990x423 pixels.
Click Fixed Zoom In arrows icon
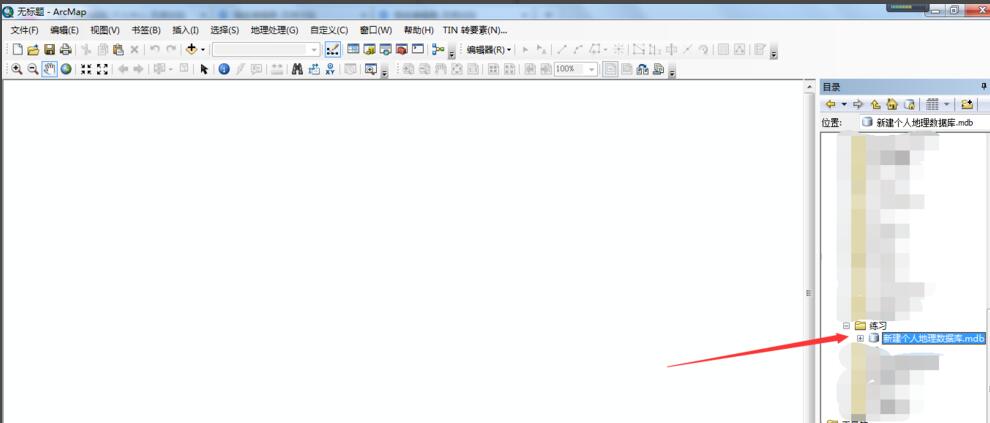pos(86,69)
